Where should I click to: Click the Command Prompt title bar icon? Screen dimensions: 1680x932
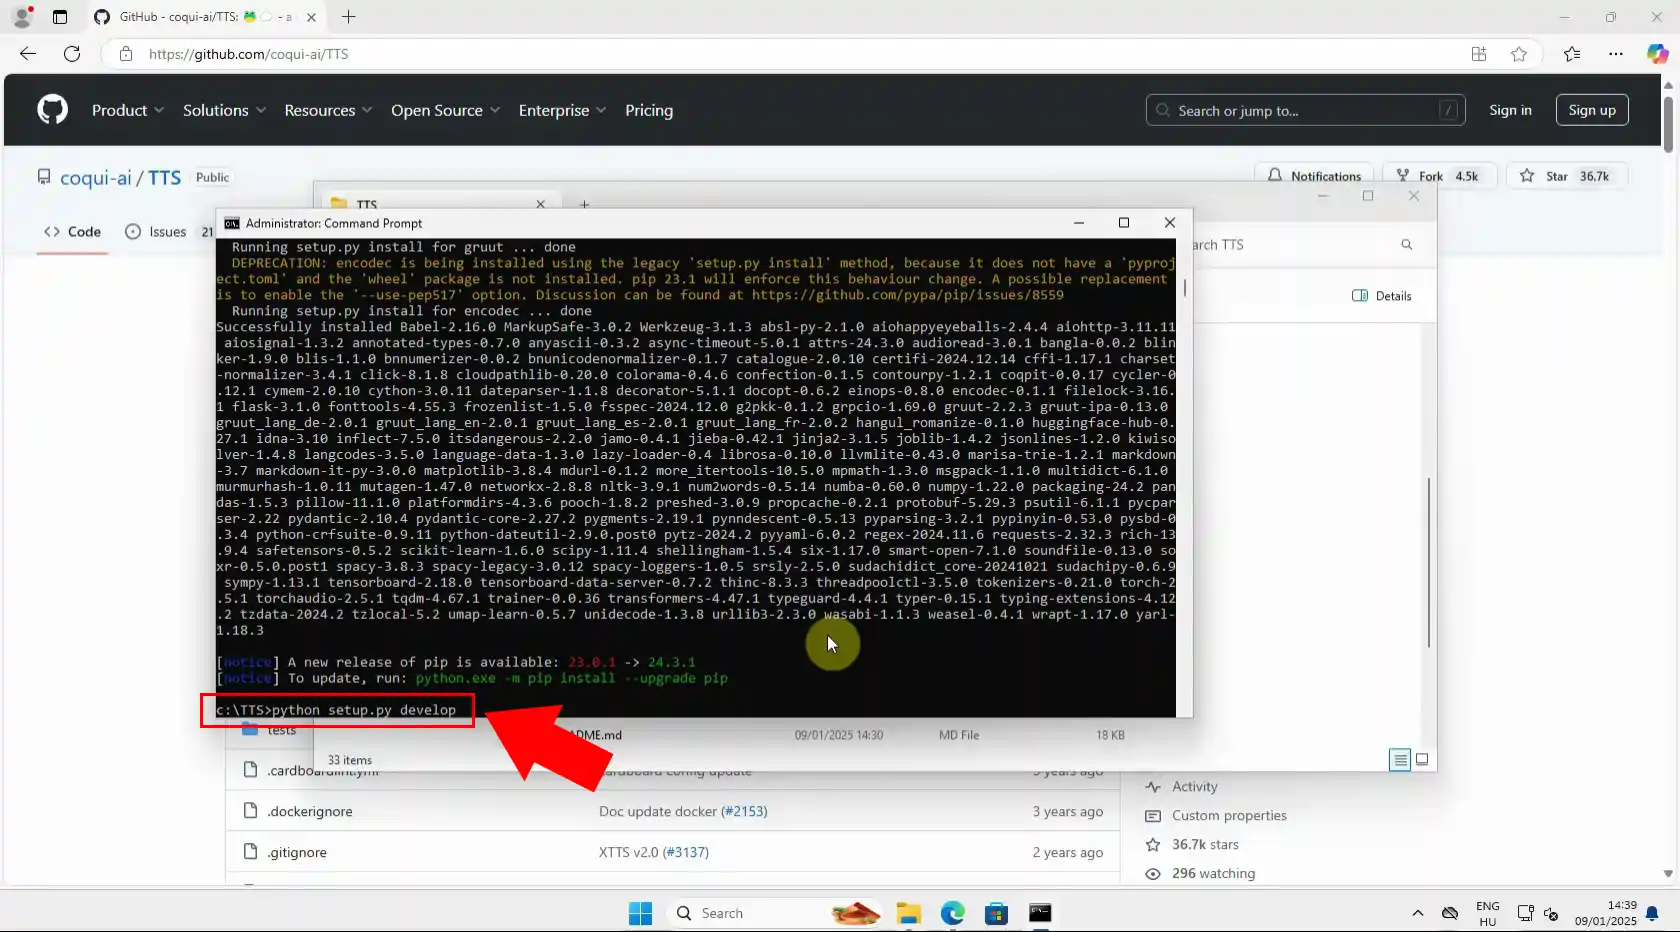pos(232,223)
